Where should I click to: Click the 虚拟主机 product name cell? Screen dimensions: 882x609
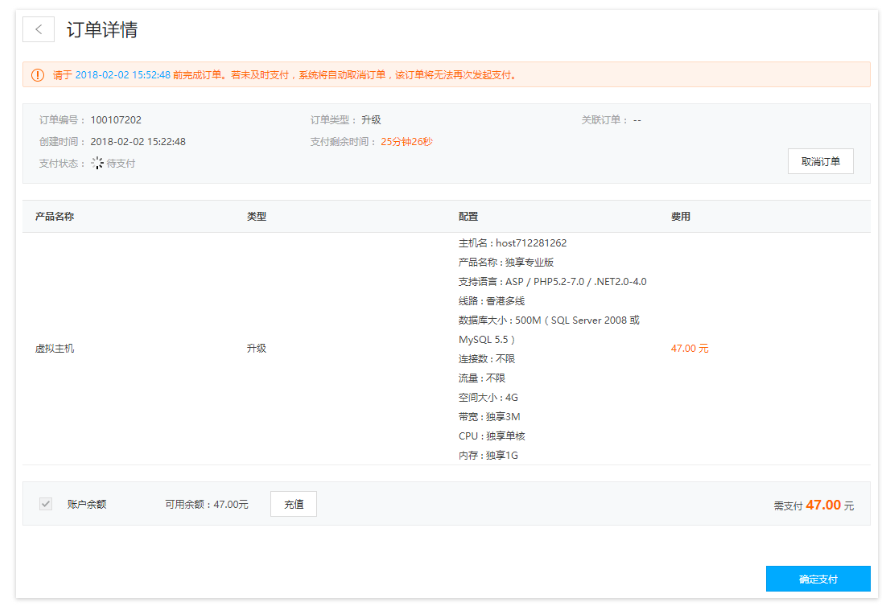54,349
